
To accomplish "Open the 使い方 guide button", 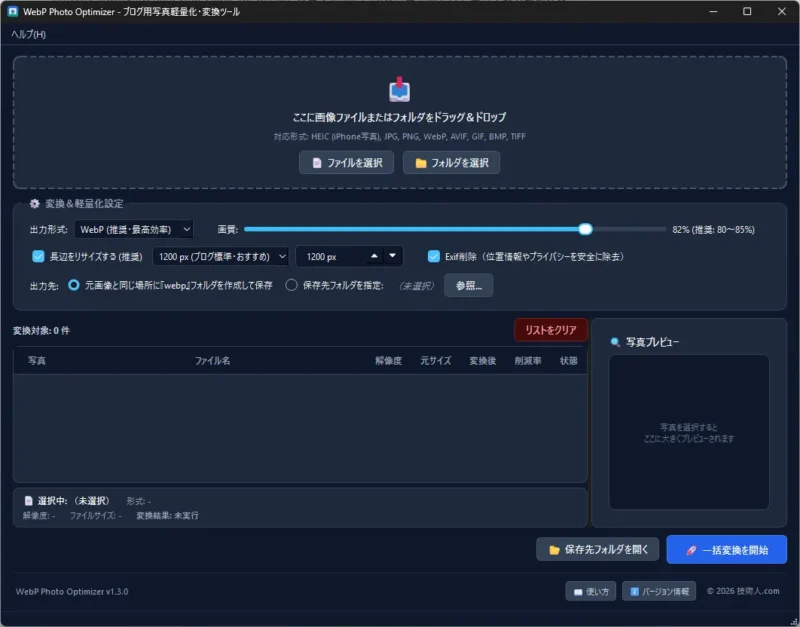I will tap(591, 592).
